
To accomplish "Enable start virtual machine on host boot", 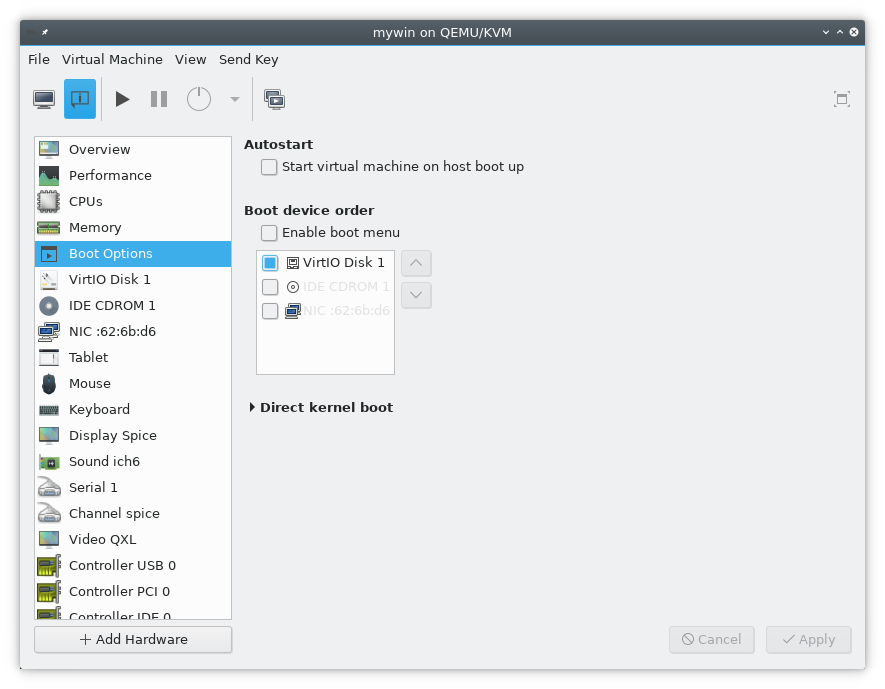I will click(269, 167).
